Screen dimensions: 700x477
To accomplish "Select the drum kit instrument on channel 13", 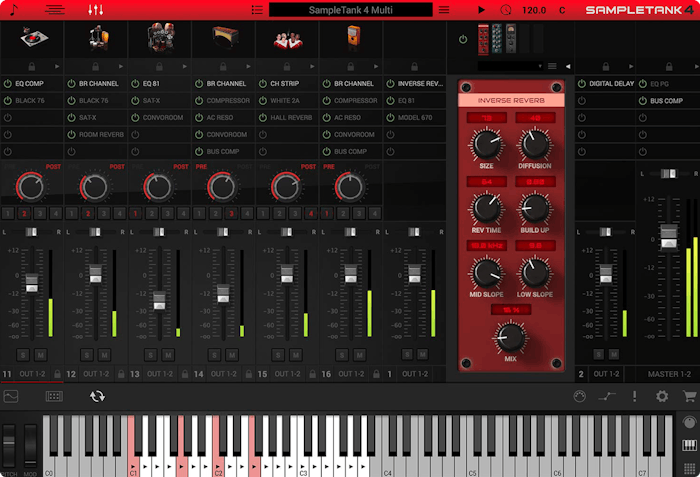I will coord(161,37).
